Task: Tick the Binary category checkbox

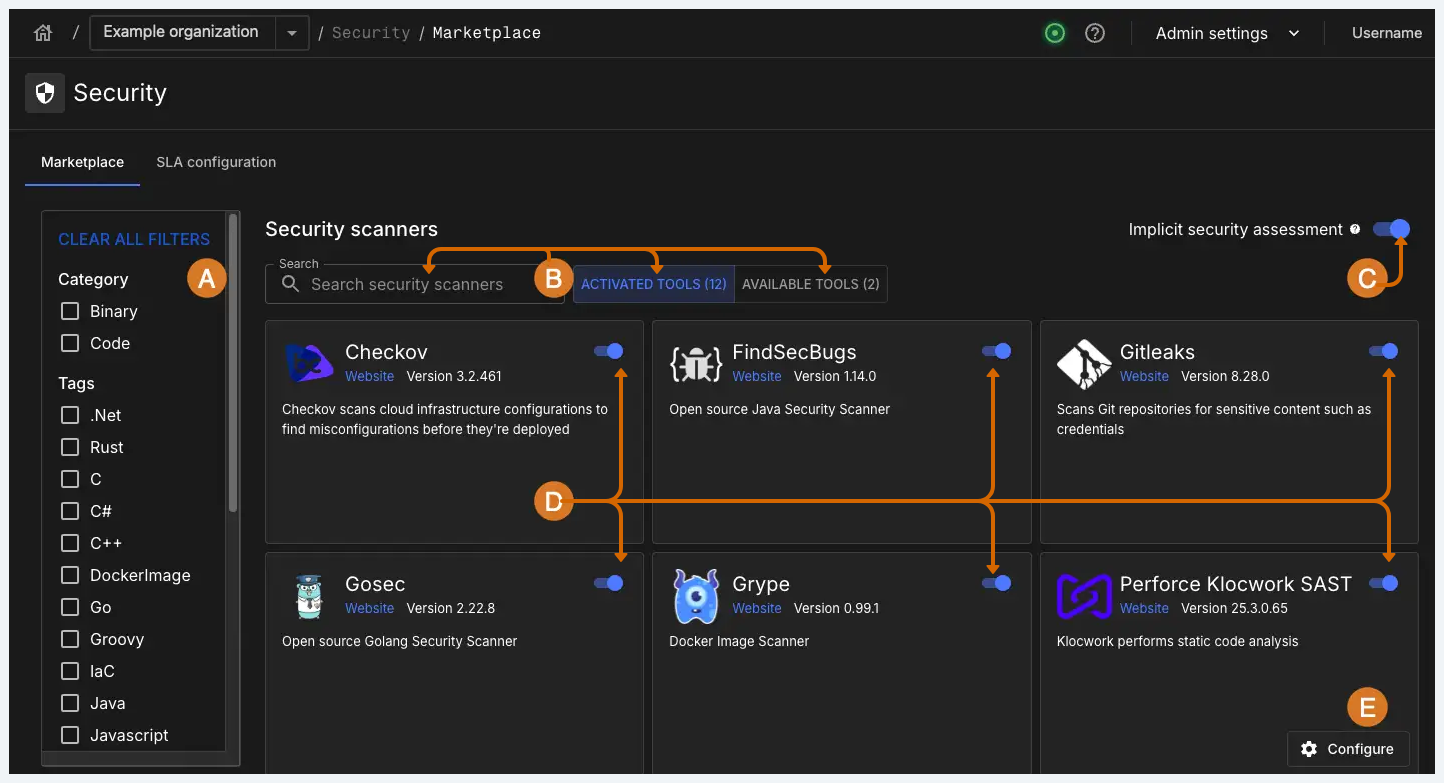Action: [70, 311]
